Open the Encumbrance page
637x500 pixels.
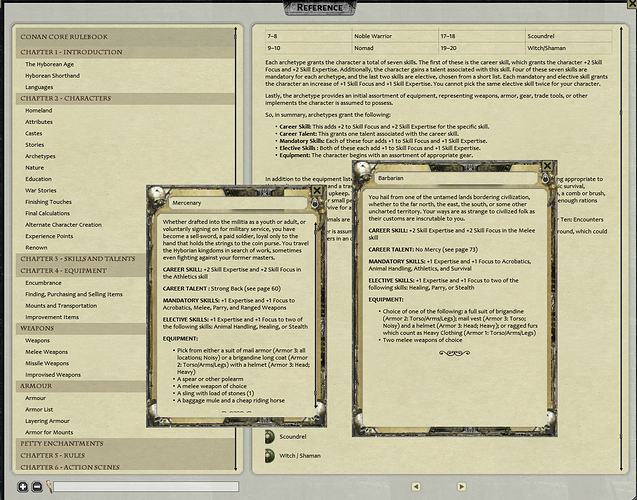[43, 283]
